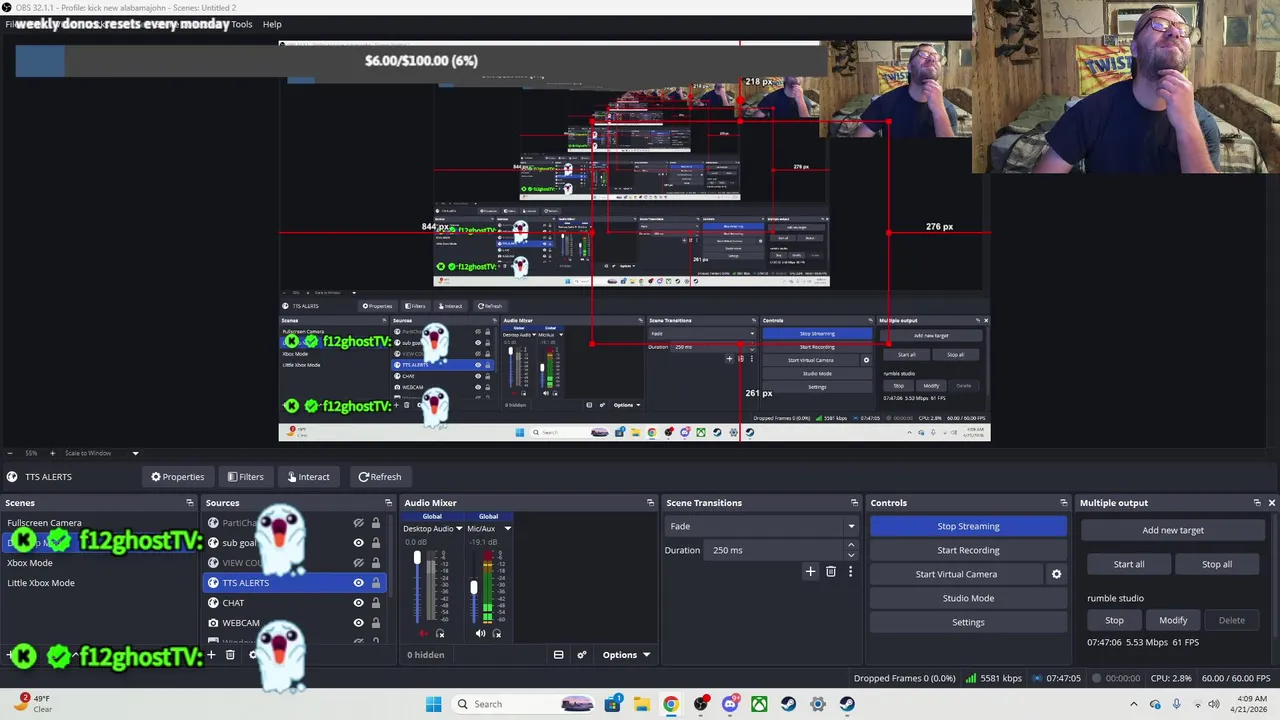1280x720 pixels.
Task: Toggle monitoring icon for Desktop Audio
Action: (x=440, y=633)
